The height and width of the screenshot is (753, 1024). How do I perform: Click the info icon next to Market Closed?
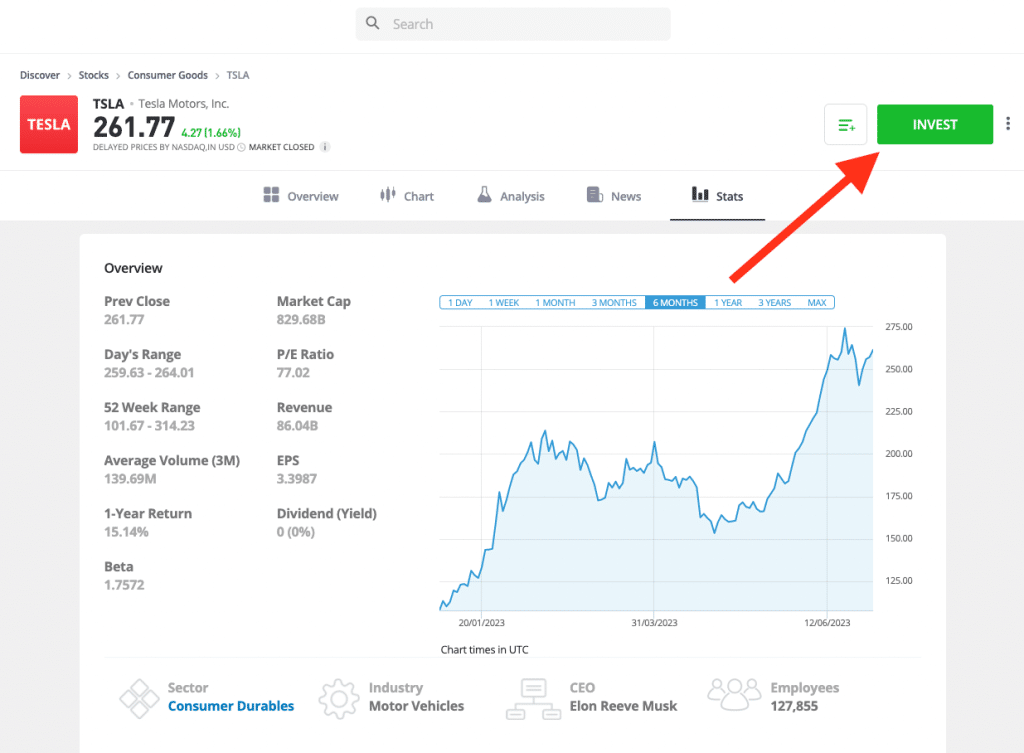click(x=325, y=146)
